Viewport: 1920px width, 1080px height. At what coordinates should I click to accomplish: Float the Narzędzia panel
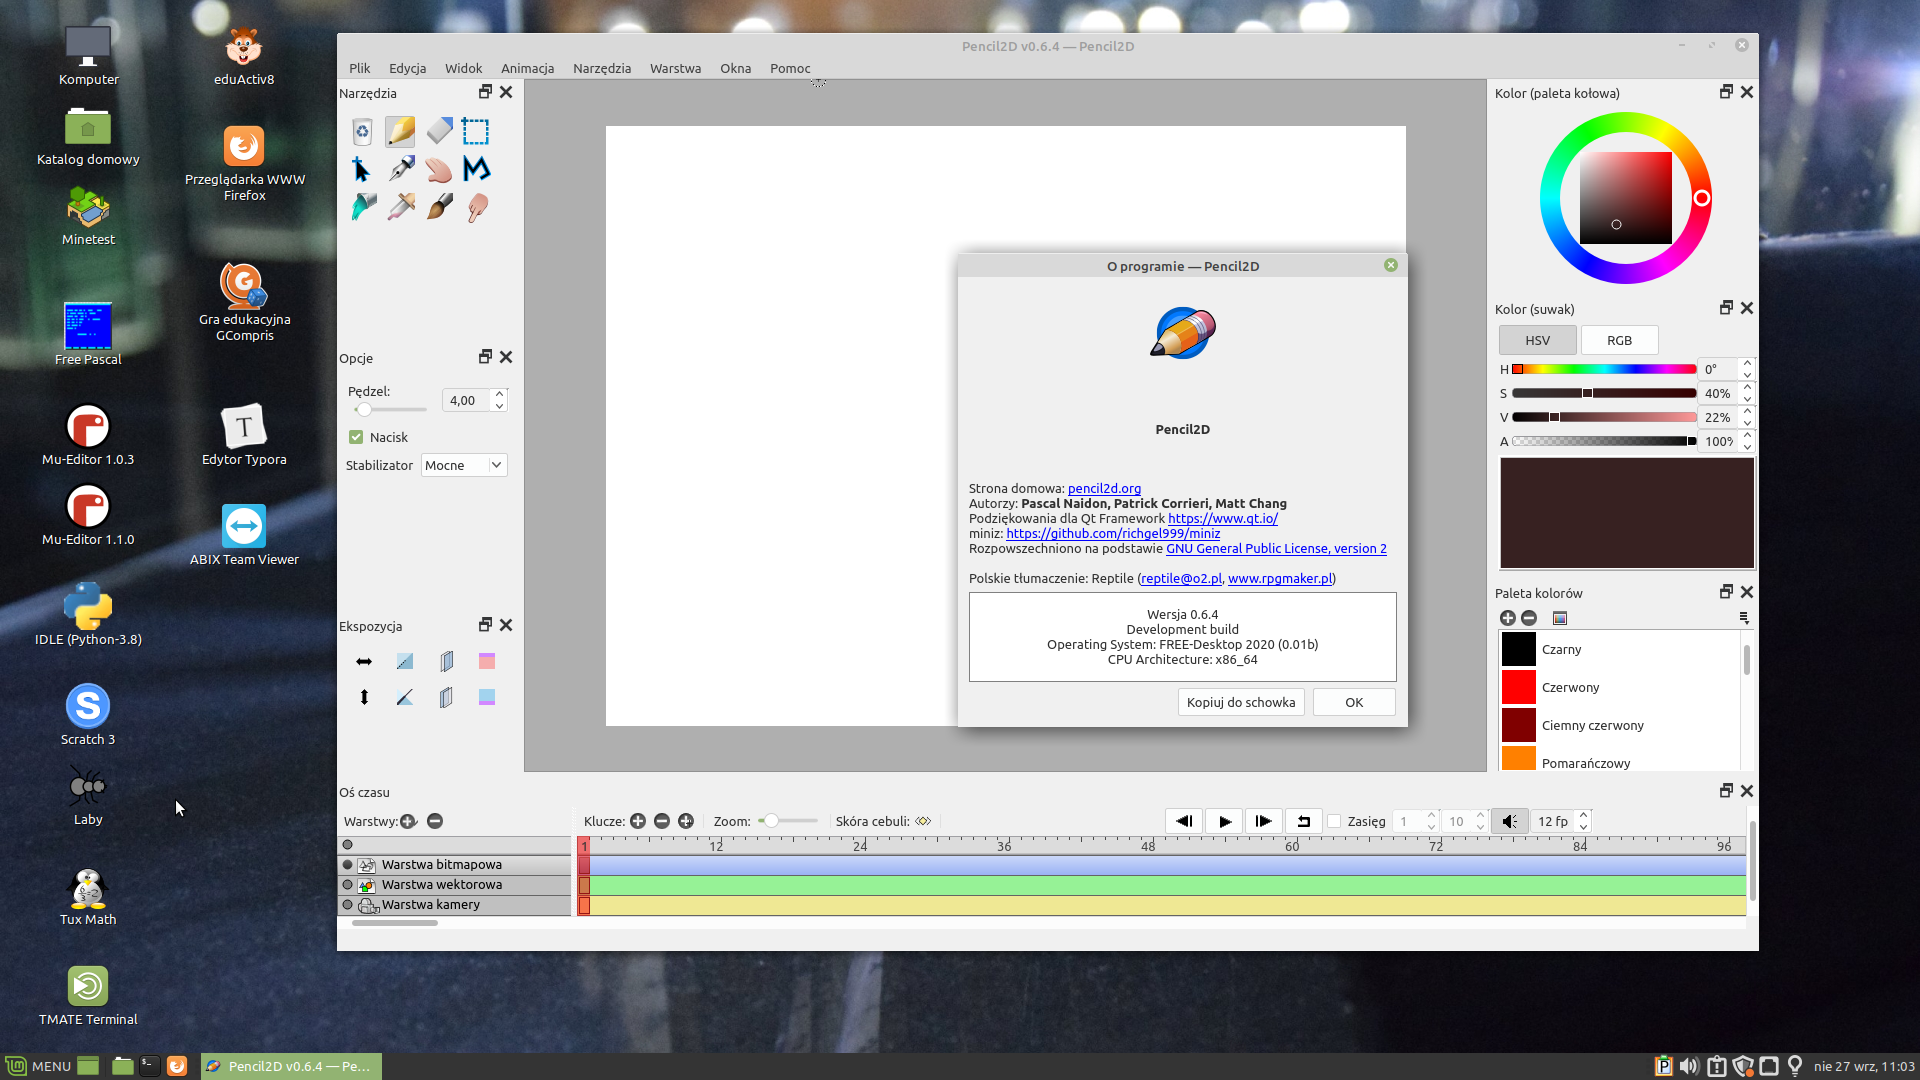pyautogui.click(x=485, y=92)
